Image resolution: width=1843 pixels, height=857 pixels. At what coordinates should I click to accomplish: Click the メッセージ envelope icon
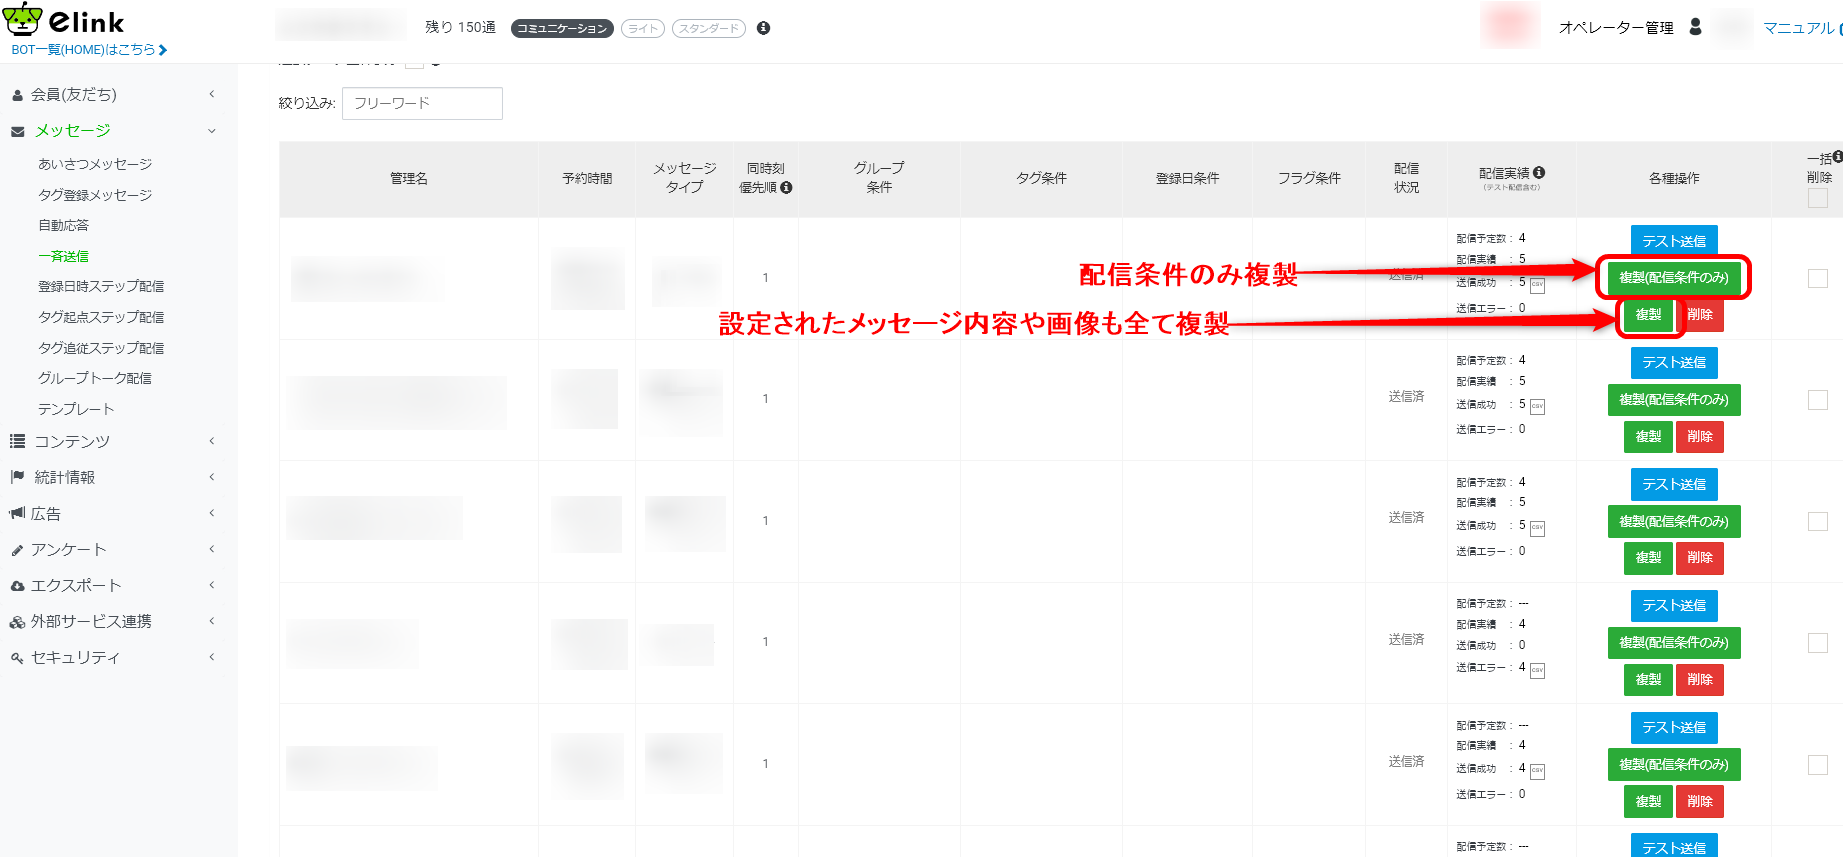[x=17, y=131]
